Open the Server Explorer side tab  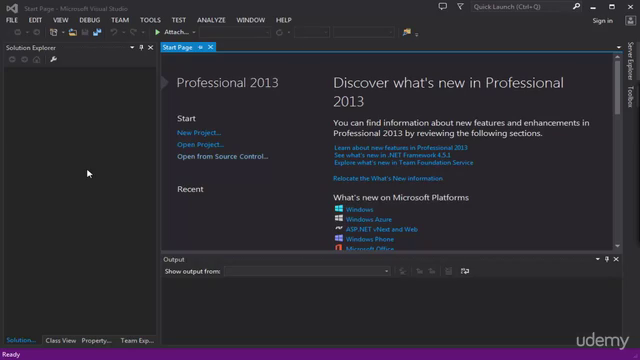631,61
